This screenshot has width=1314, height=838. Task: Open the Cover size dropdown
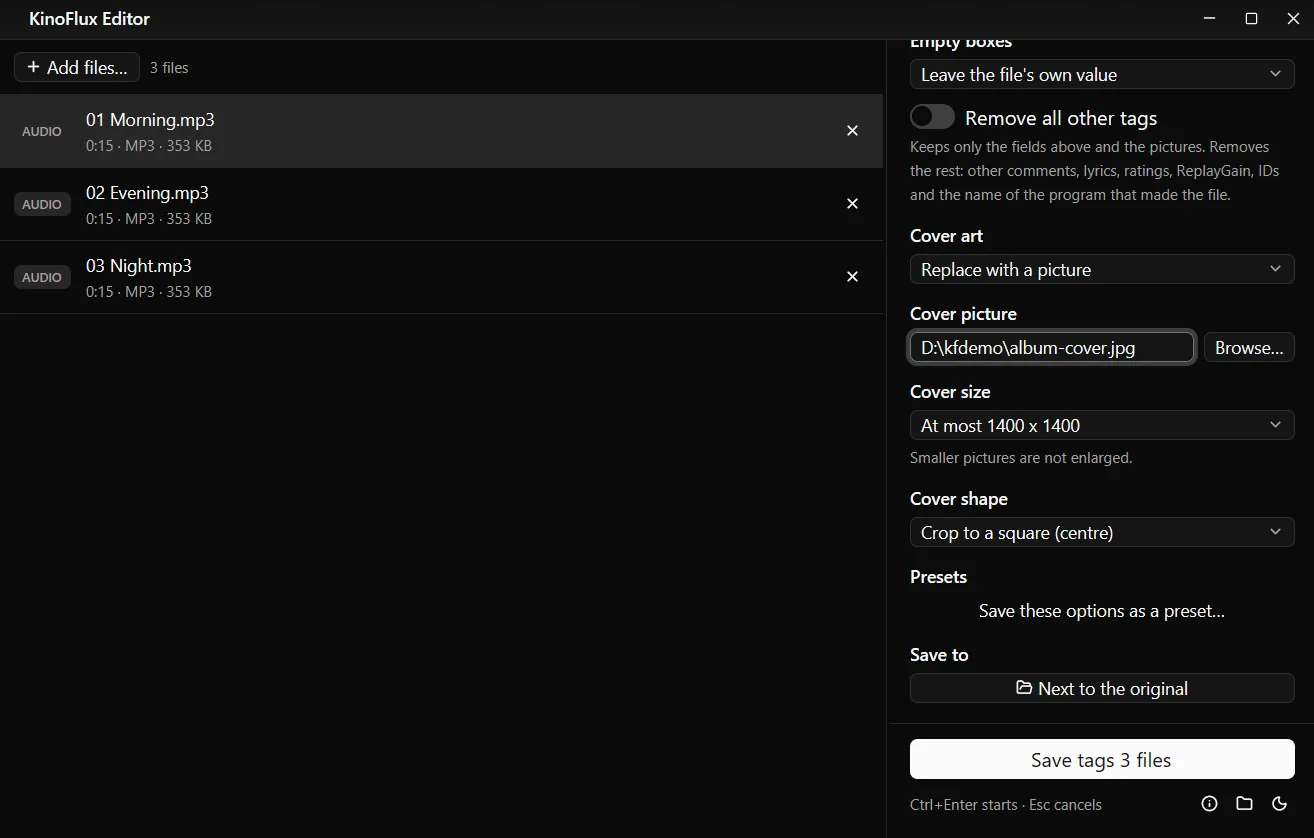1102,425
